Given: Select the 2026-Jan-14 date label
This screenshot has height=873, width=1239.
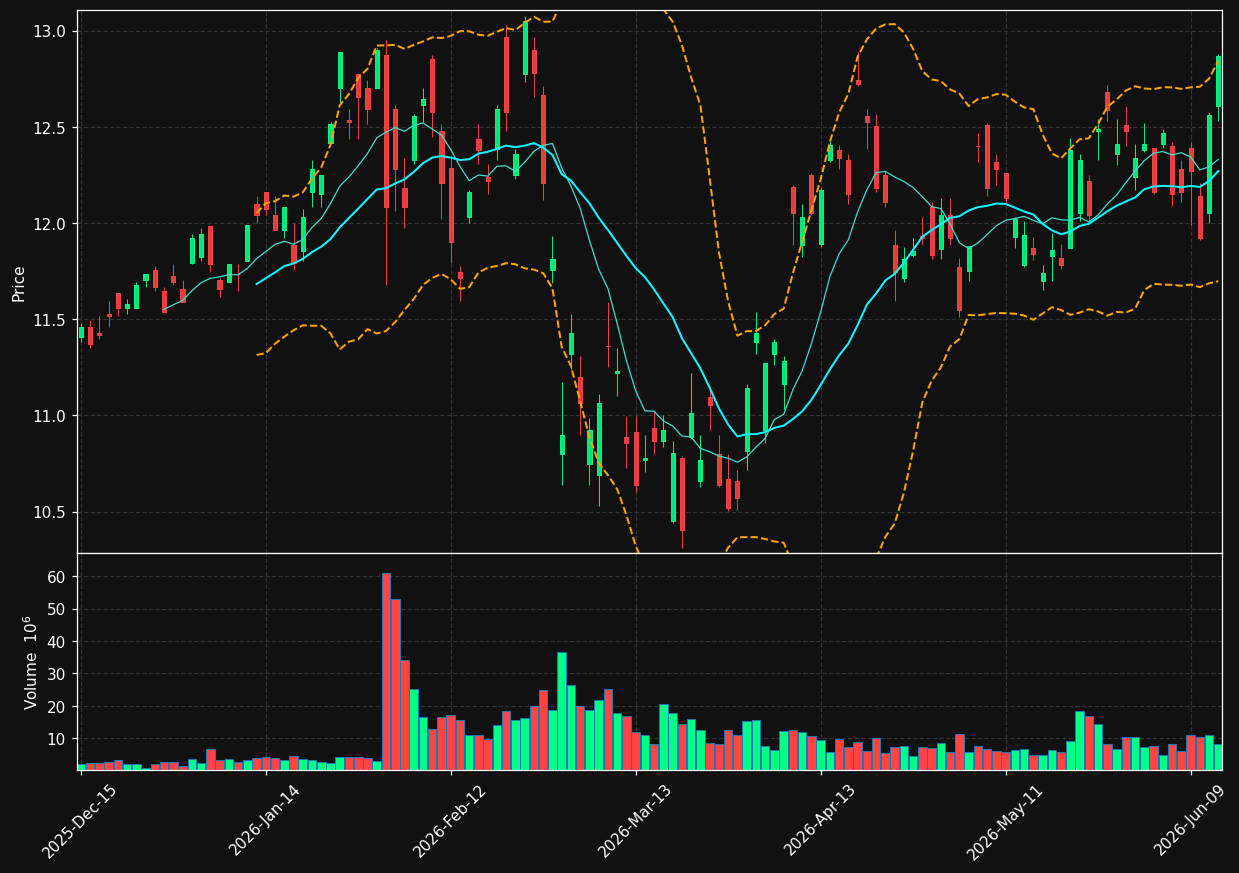Looking at the screenshot, I should (x=265, y=821).
